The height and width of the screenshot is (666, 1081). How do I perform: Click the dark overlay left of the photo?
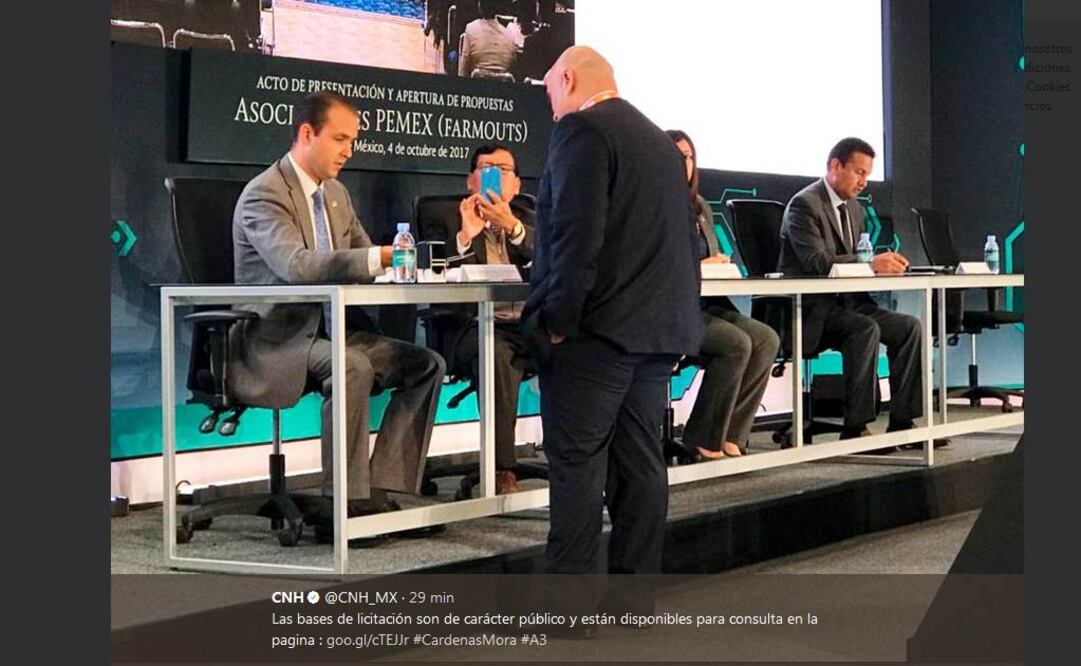click(x=55, y=333)
